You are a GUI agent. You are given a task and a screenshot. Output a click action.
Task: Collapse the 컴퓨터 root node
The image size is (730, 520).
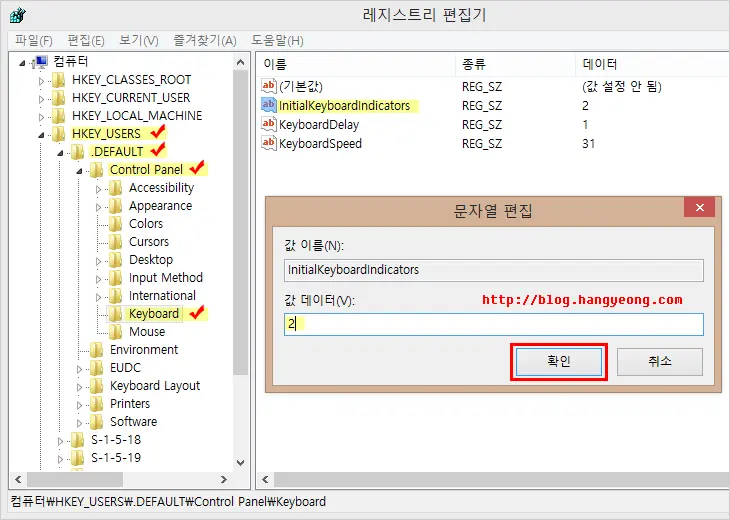[22, 63]
